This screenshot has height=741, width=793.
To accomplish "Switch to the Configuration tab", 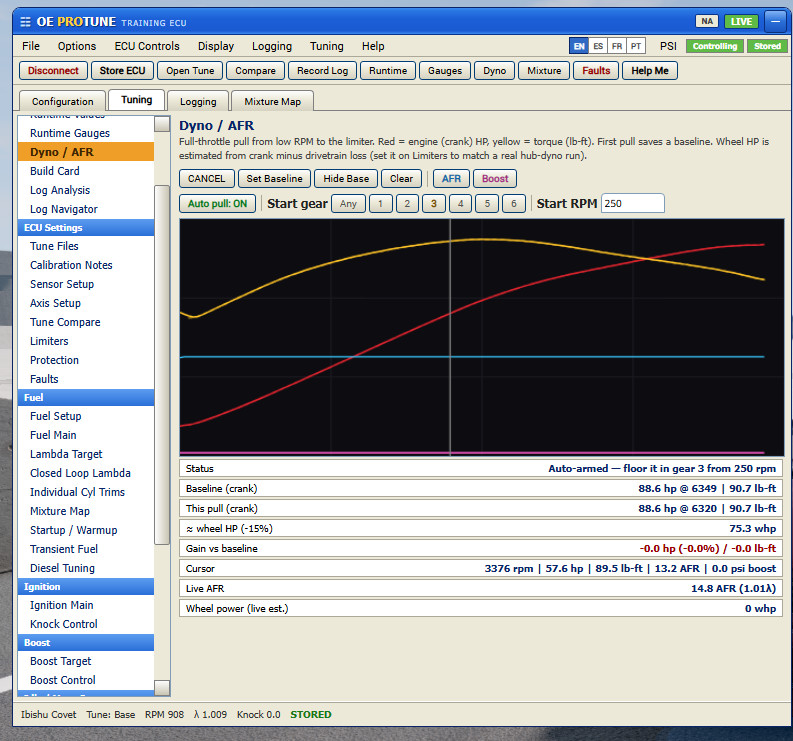I will pos(63,101).
